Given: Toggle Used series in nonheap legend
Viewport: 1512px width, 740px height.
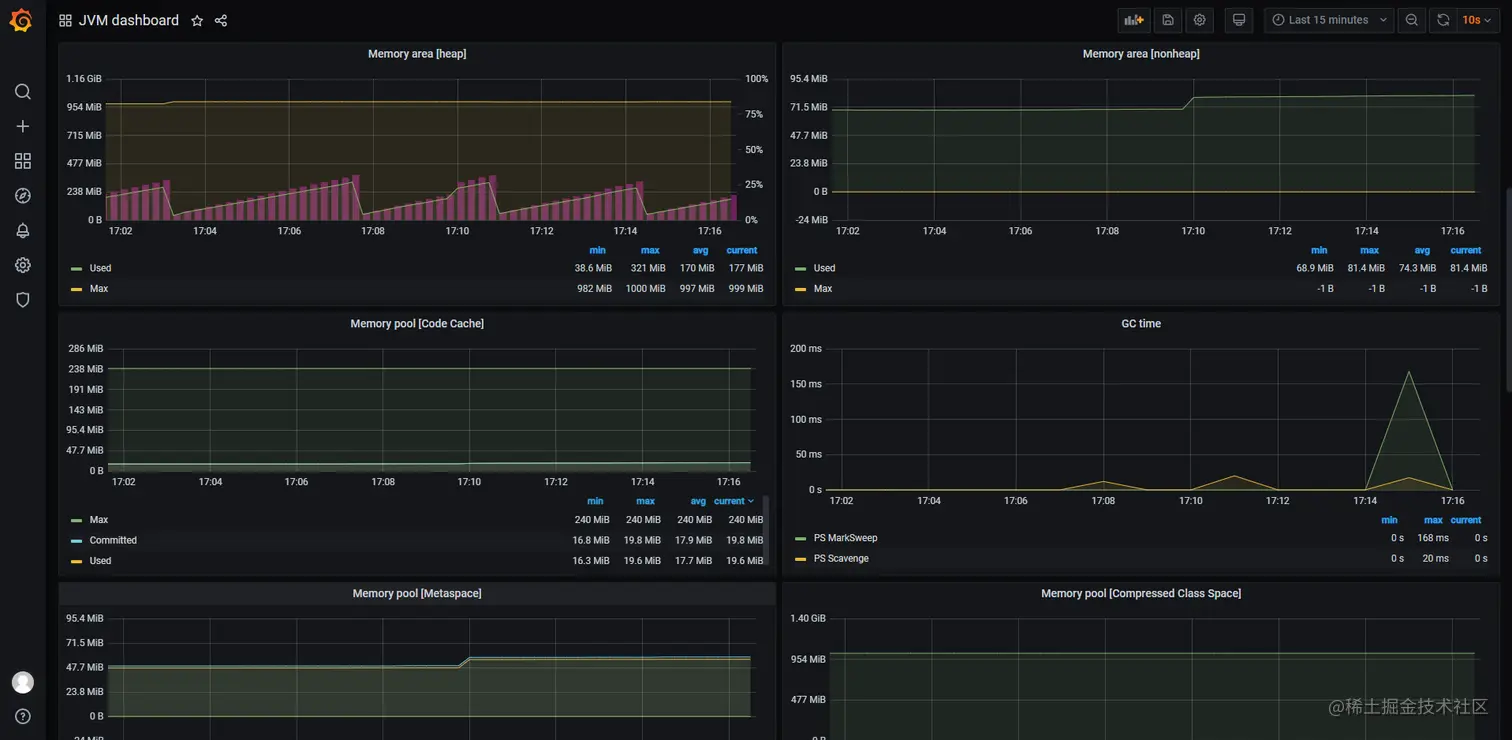Looking at the screenshot, I should click(x=824, y=268).
